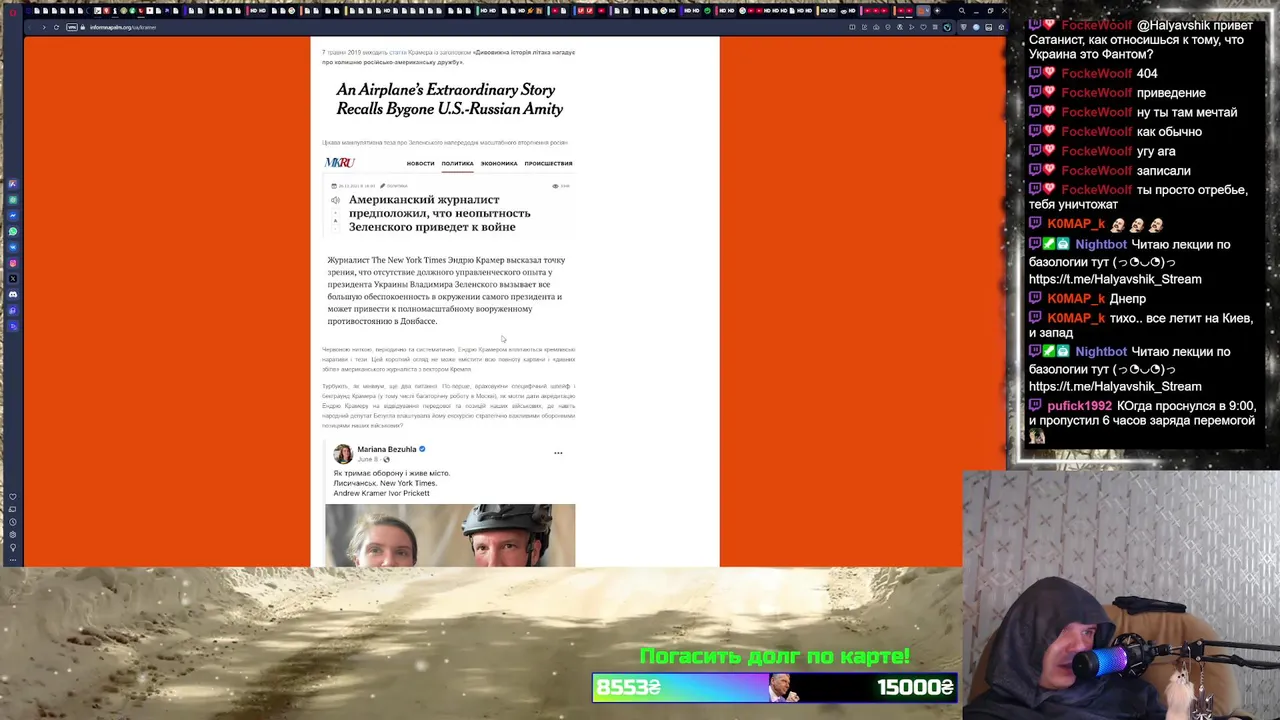
Task: Select the ЭКОНОМИКА menu item
Action: (499, 163)
